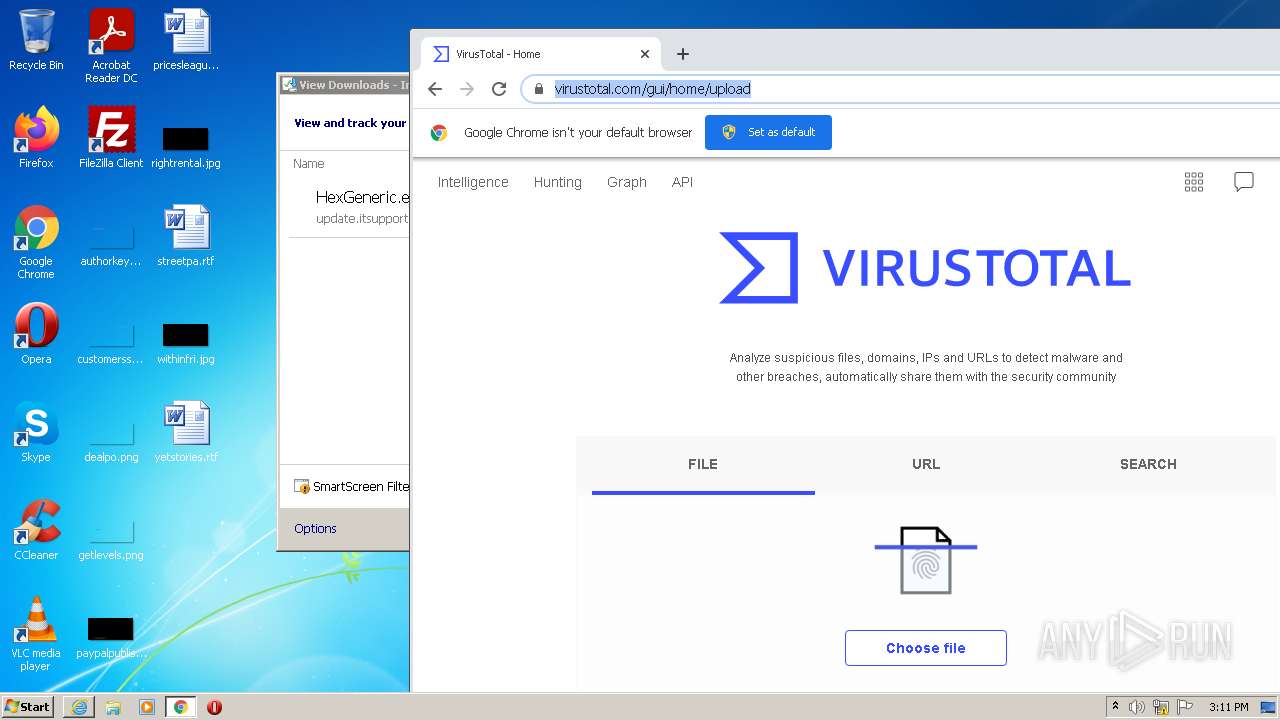The image size is (1280, 720).
Task: Open a new Chrome tab
Action: click(x=683, y=54)
